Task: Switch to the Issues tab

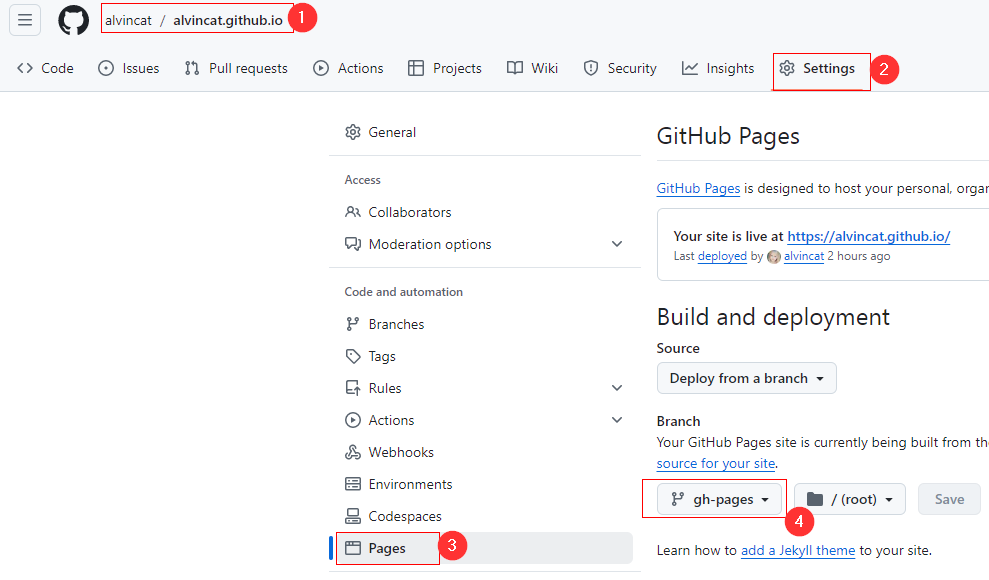Action: [x=129, y=68]
